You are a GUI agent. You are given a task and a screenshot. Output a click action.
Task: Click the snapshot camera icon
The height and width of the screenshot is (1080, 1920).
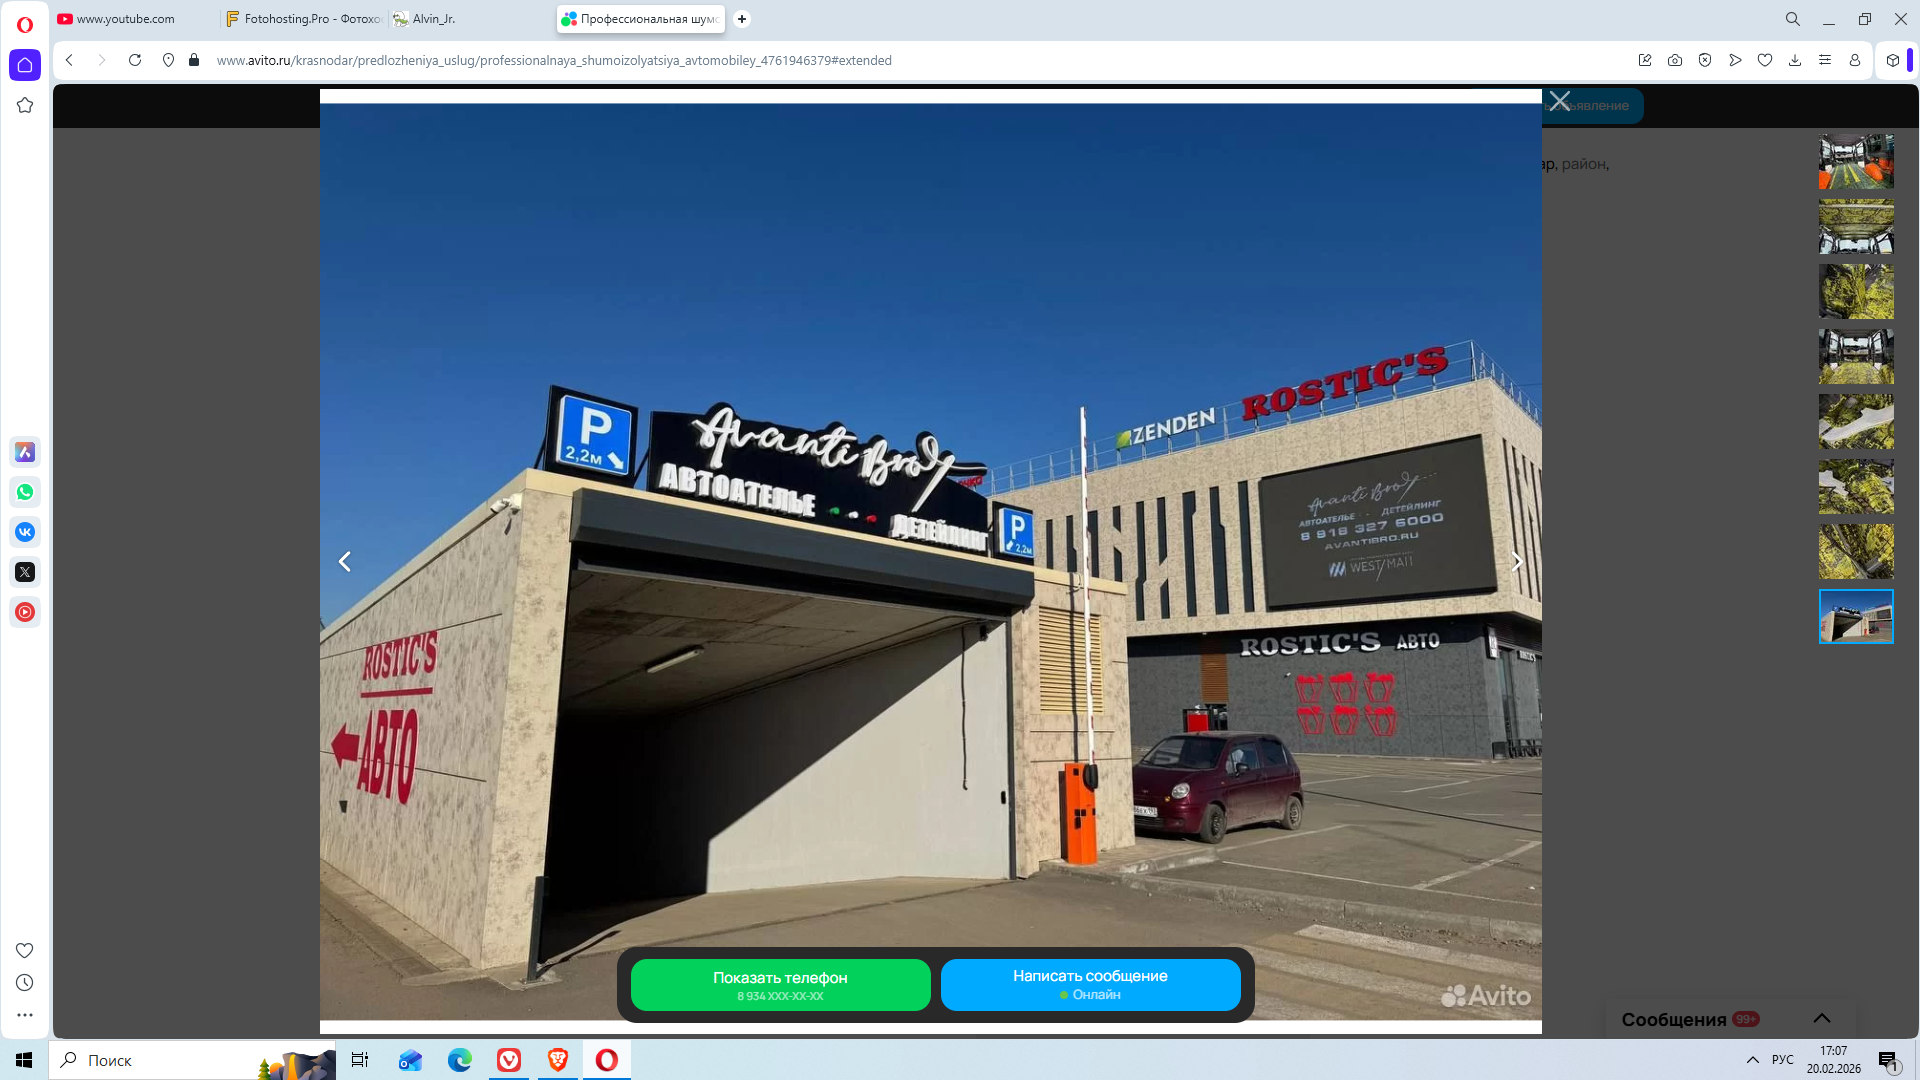click(x=1675, y=60)
